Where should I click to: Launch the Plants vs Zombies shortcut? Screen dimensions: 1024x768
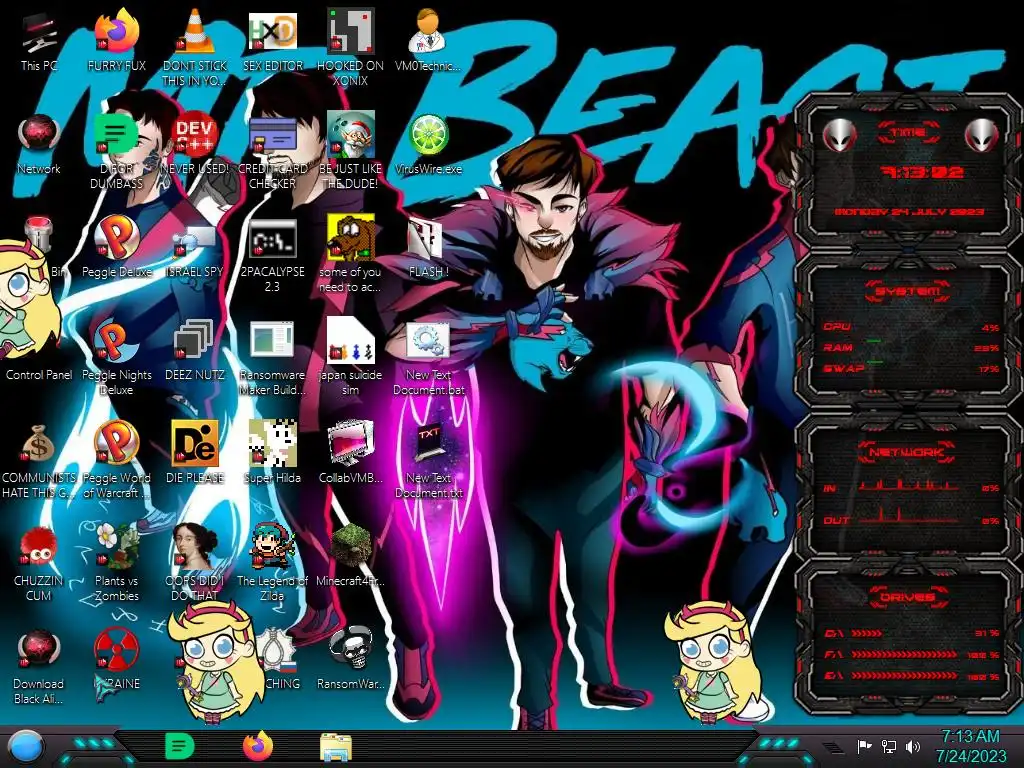pos(116,547)
